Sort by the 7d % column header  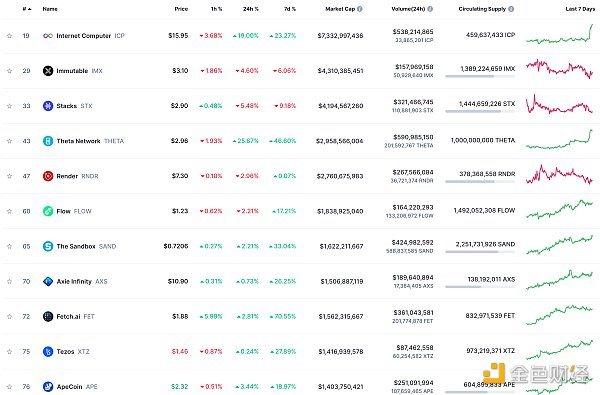[x=290, y=9]
